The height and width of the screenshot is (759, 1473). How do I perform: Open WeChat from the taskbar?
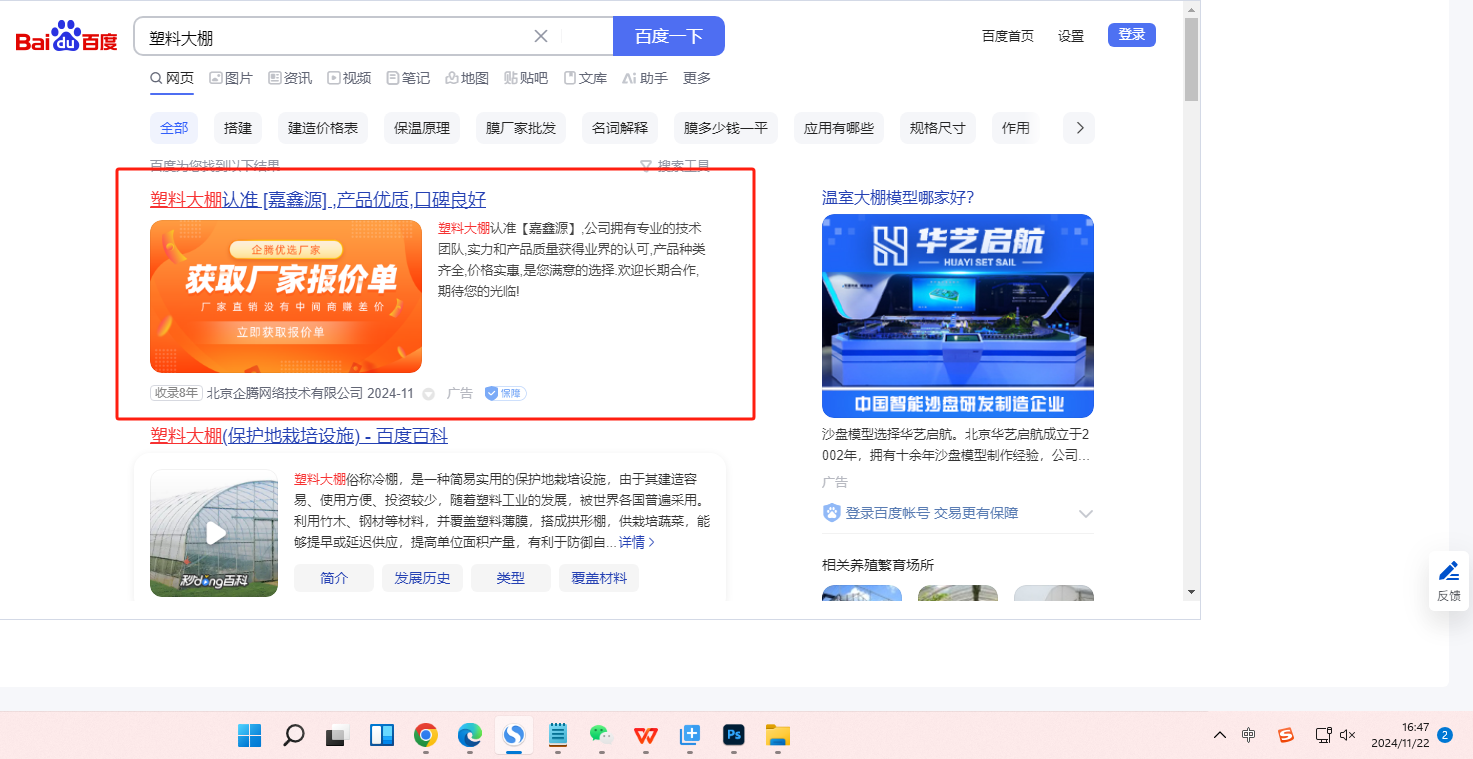tap(600, 736)
